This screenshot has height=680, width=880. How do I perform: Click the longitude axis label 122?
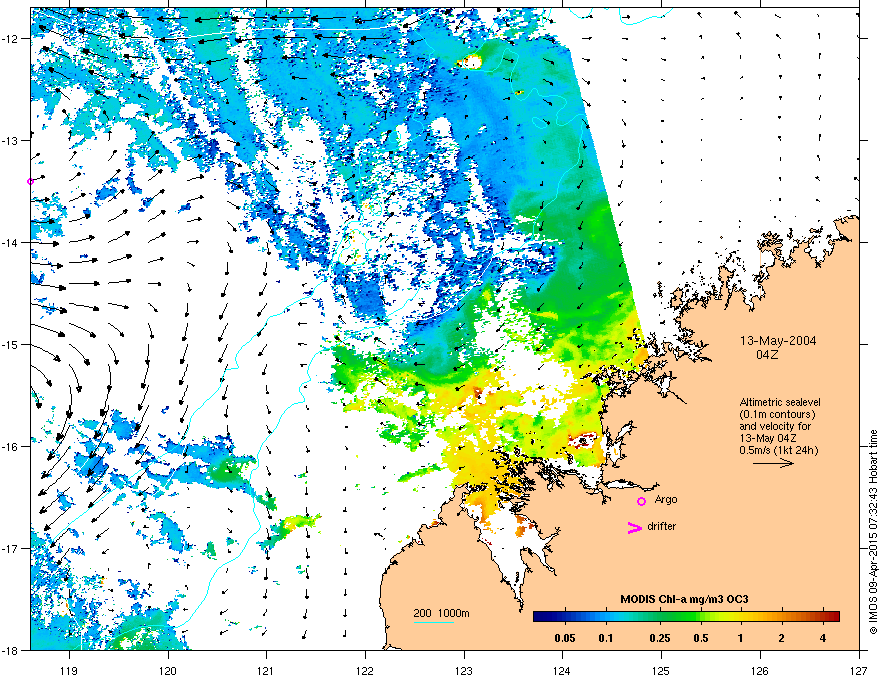pos(365,670)
